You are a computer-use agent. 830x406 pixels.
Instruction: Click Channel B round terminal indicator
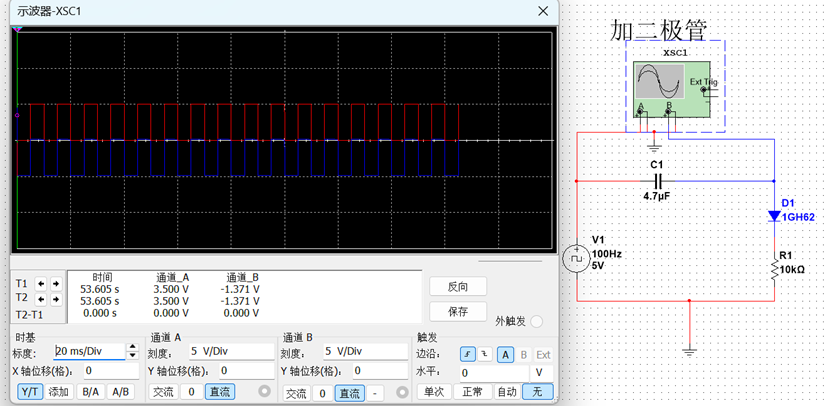402,392
